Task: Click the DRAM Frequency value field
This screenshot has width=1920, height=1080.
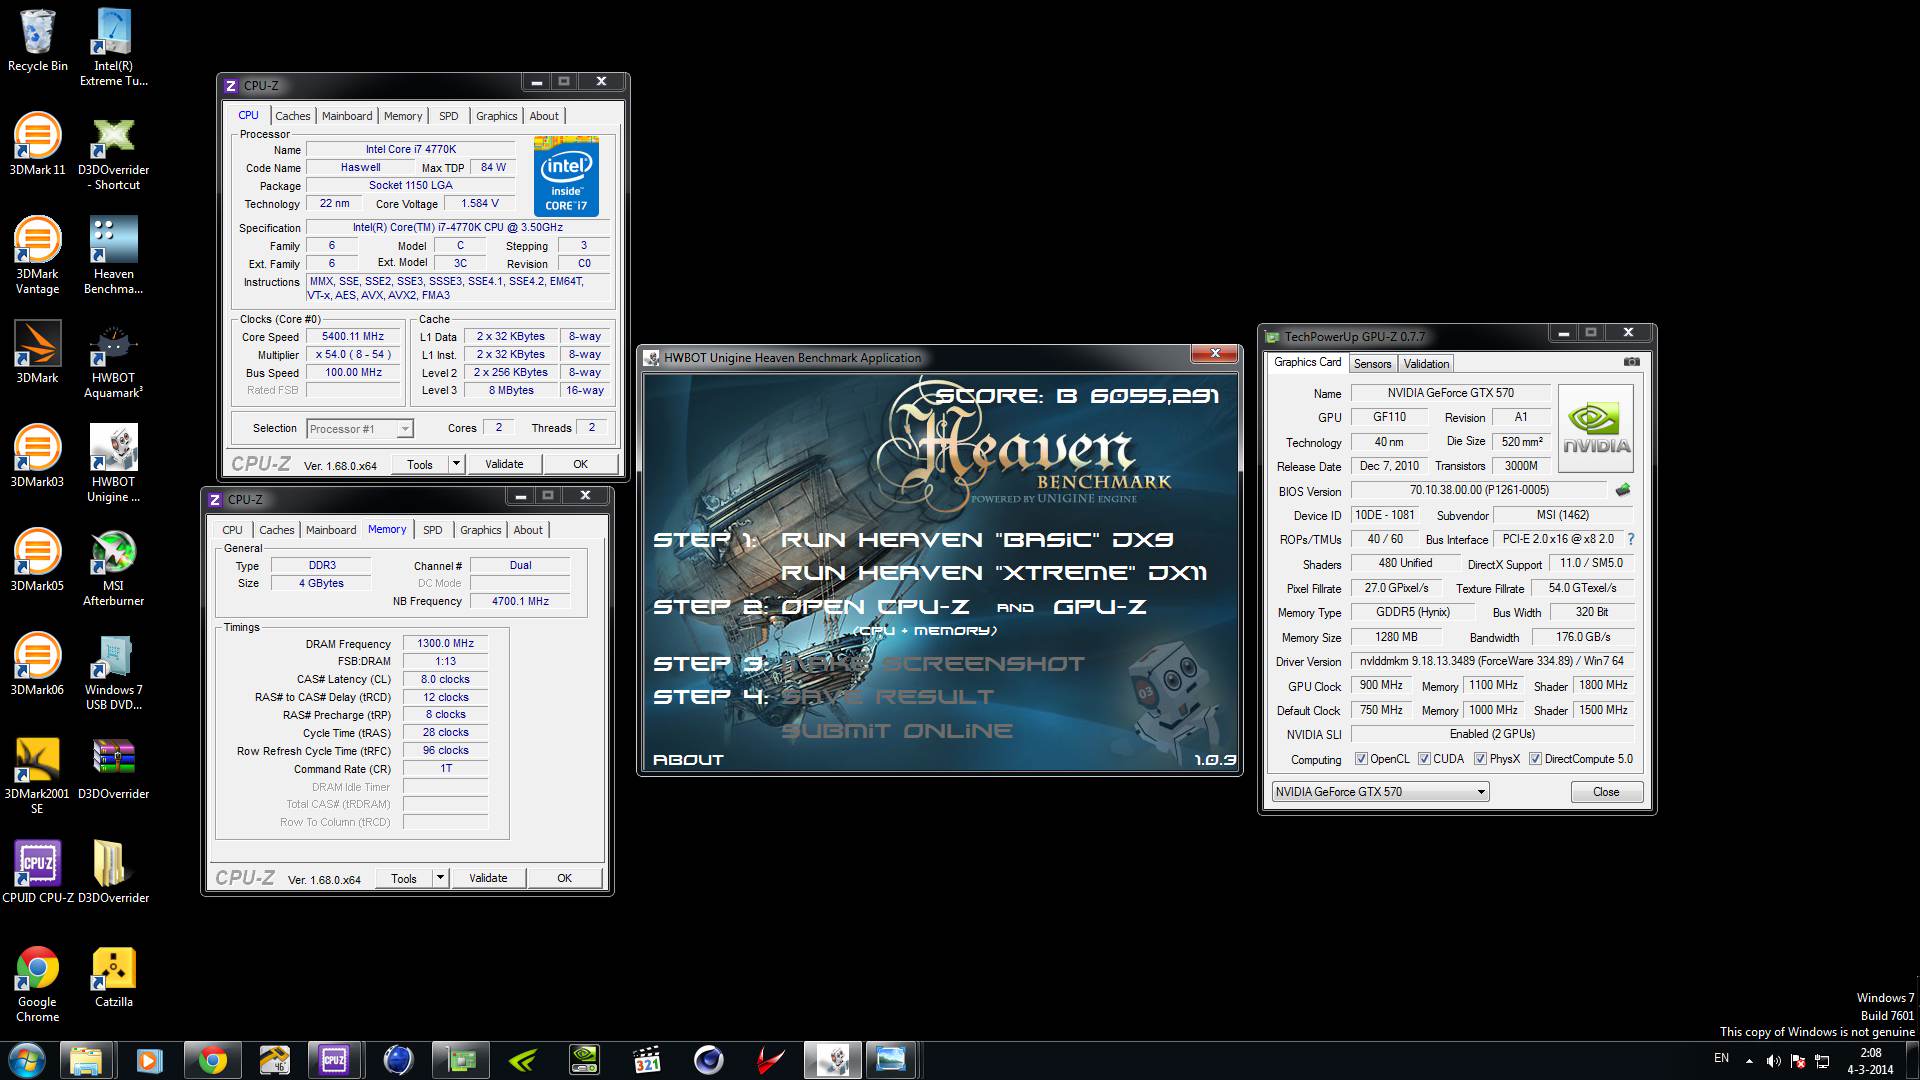Action: [x=445, y=644]
